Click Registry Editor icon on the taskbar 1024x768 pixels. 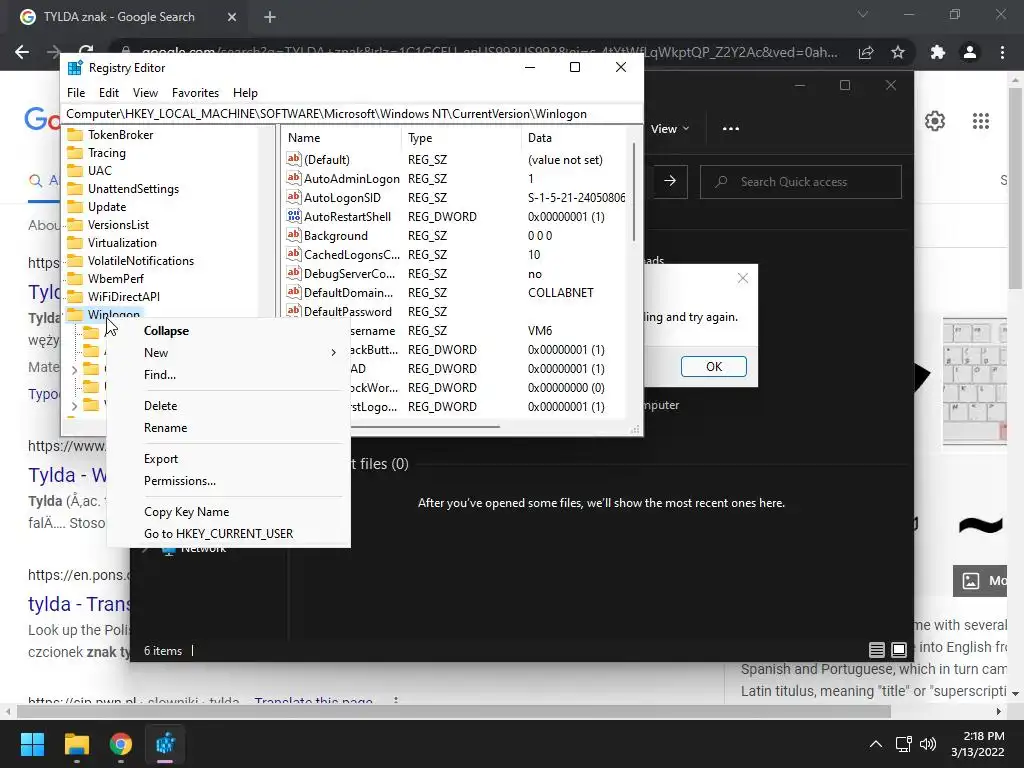click(x=165, y=744)
